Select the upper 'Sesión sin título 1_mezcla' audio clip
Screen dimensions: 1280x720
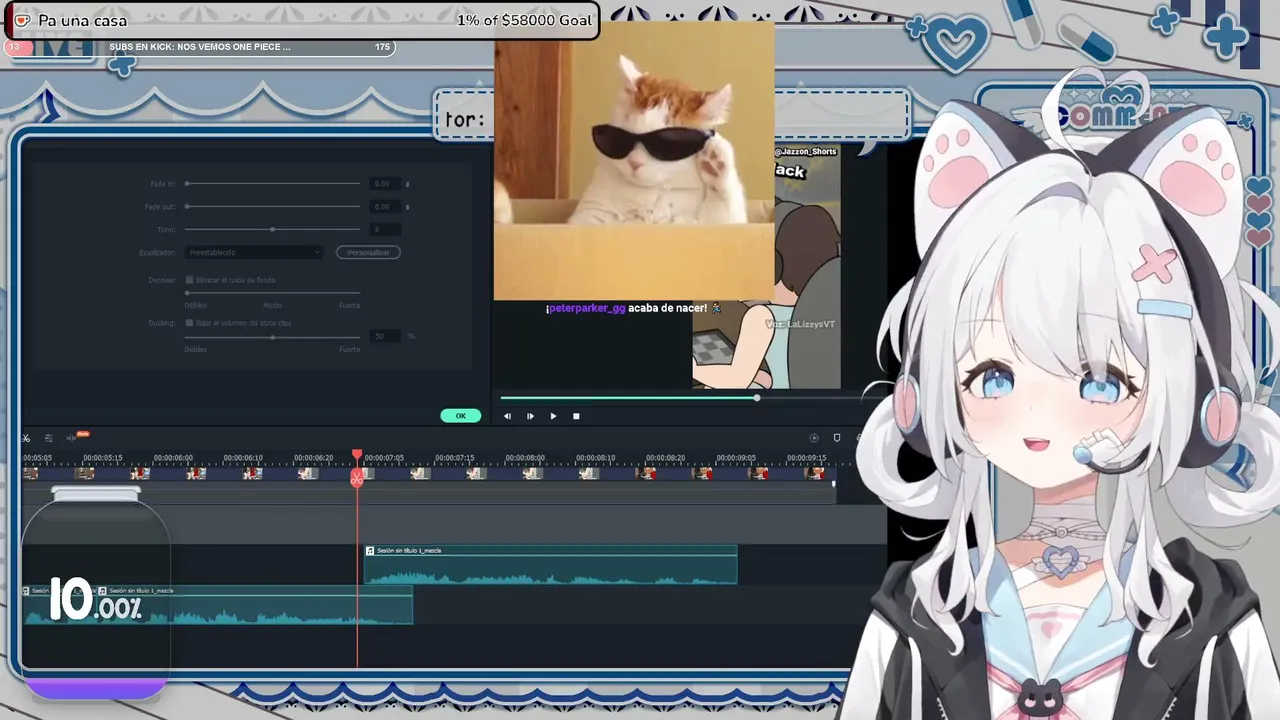[x=551, y=565]
